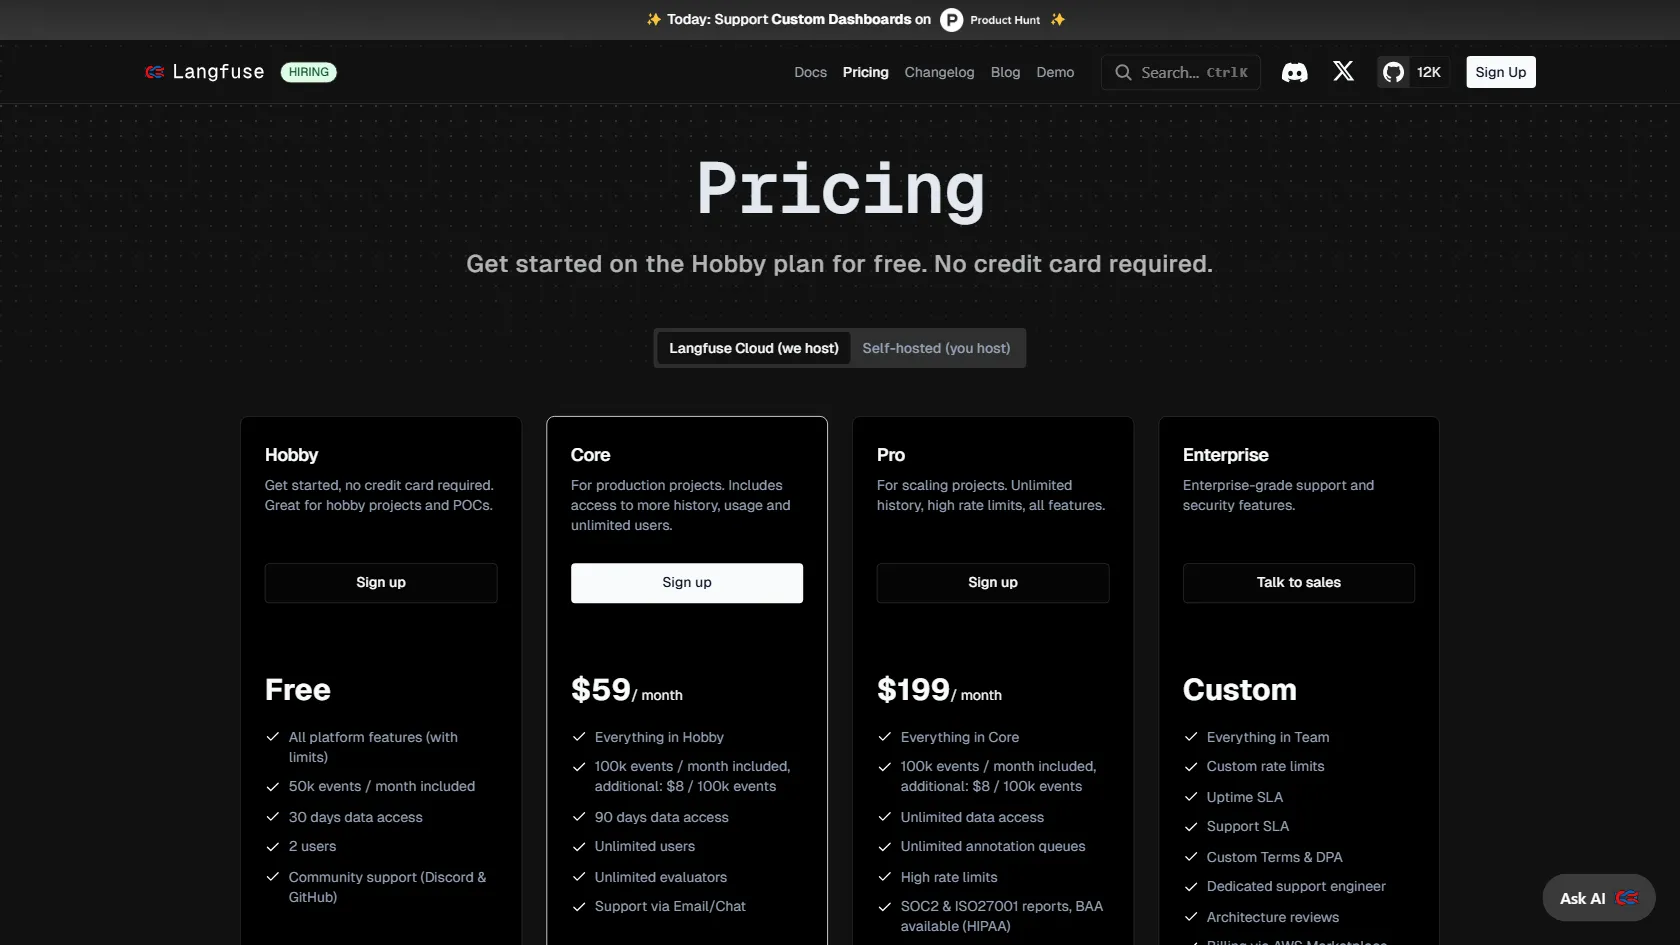This screenshot has width=1680, height=945.
Task: Open the Blog menu item
Action: click(x=1005, y=72)
